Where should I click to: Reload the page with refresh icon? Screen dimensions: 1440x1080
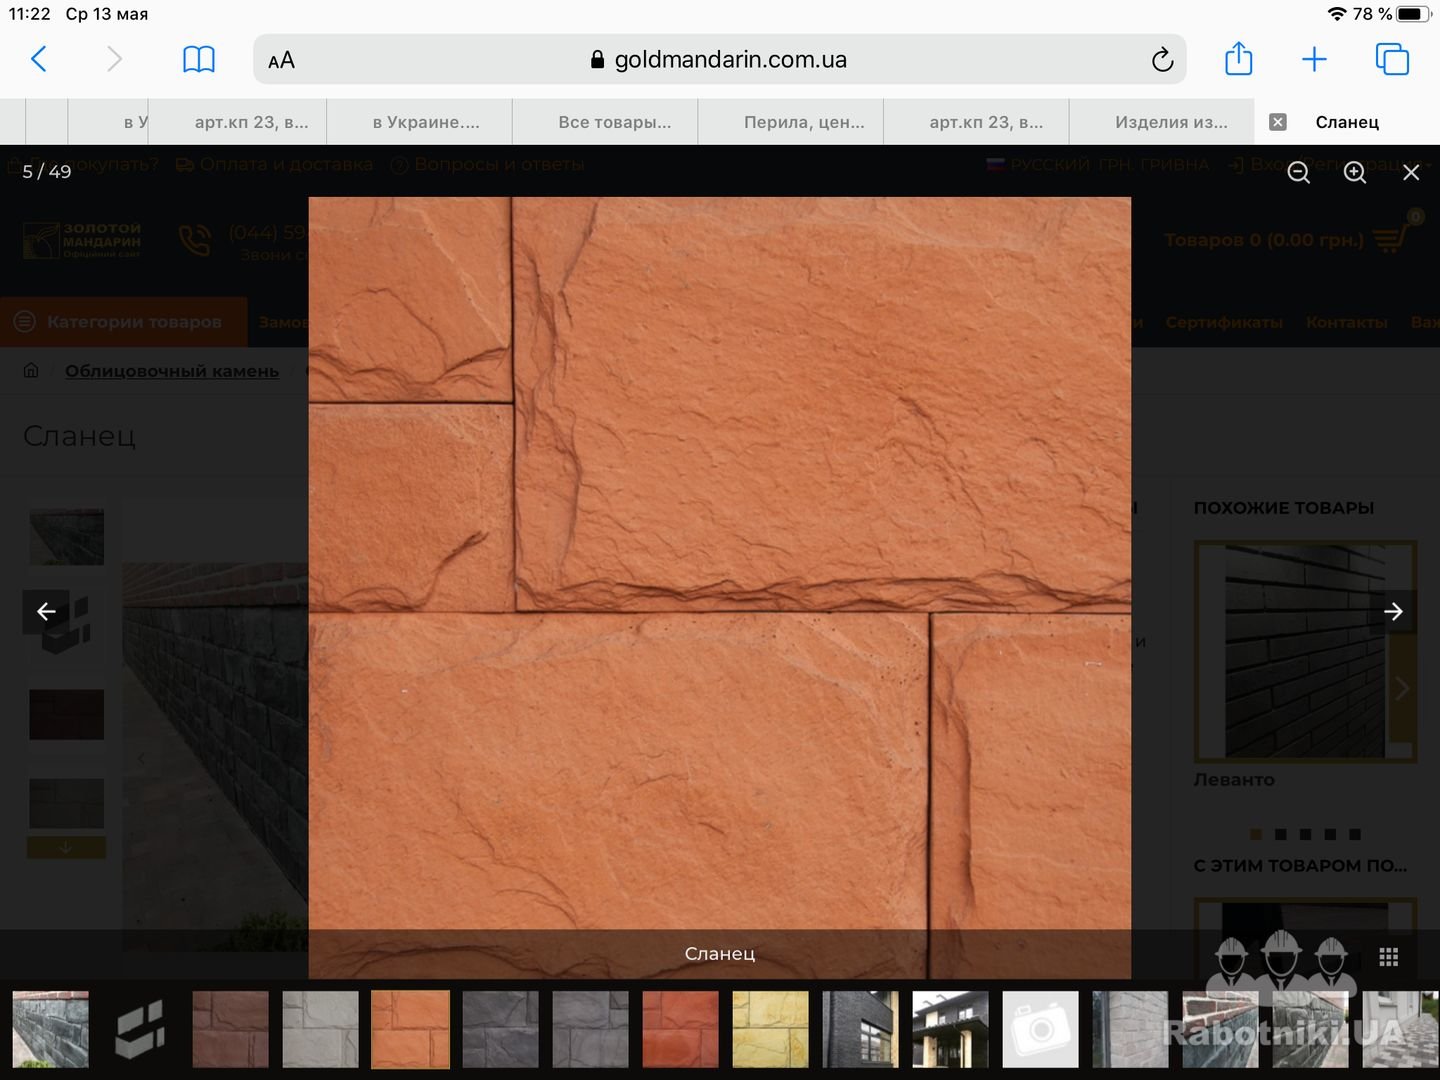point(1162,60)
